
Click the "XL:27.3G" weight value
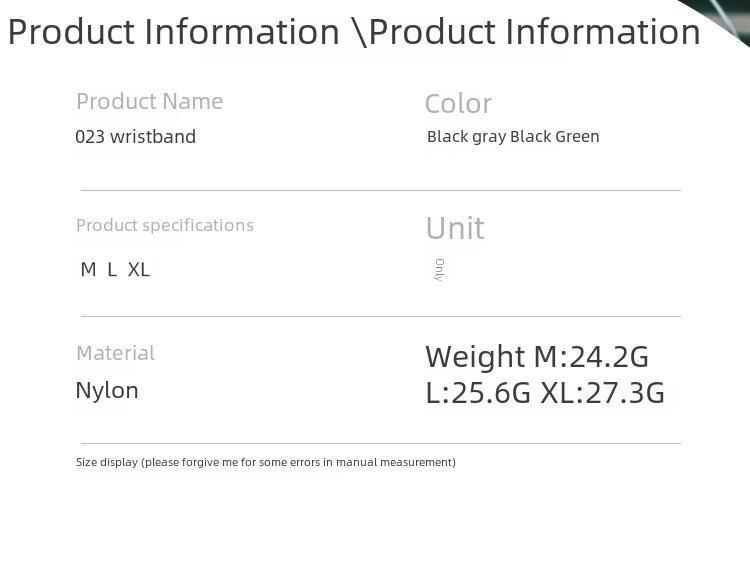tap(602, 393)
